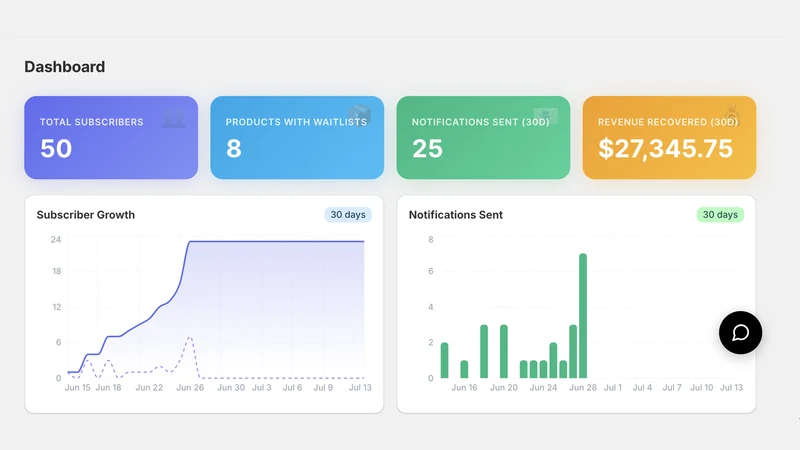Click the 8 products with waitlists value
The width and height of the screenshot is (800, 450).
[x=234, y=148]
